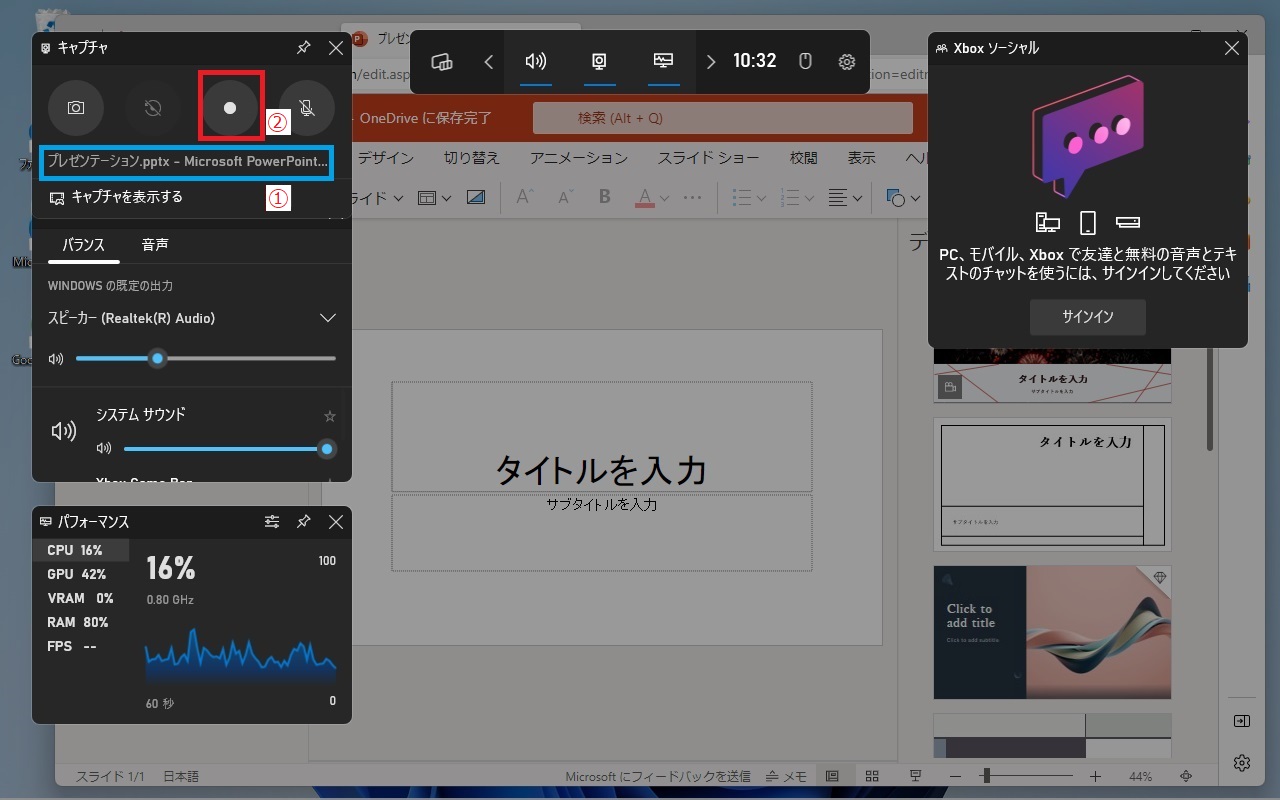Viewport: 1280px width, 800px height.
Task: Select the CPU 16% metric
Action: (x=81, y=550)
